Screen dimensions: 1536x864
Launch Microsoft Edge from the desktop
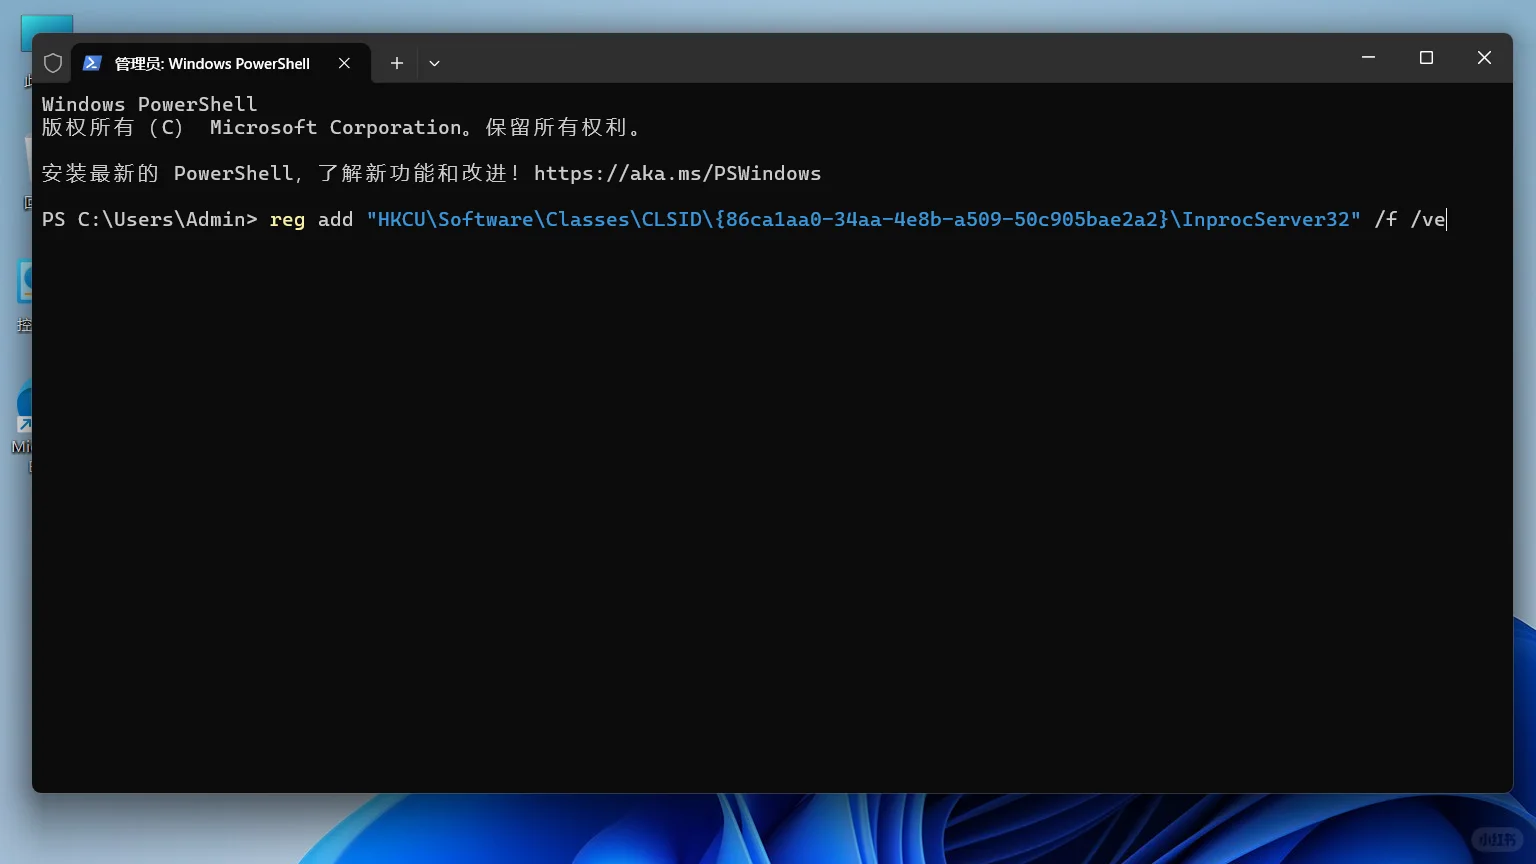click(25, 405)
